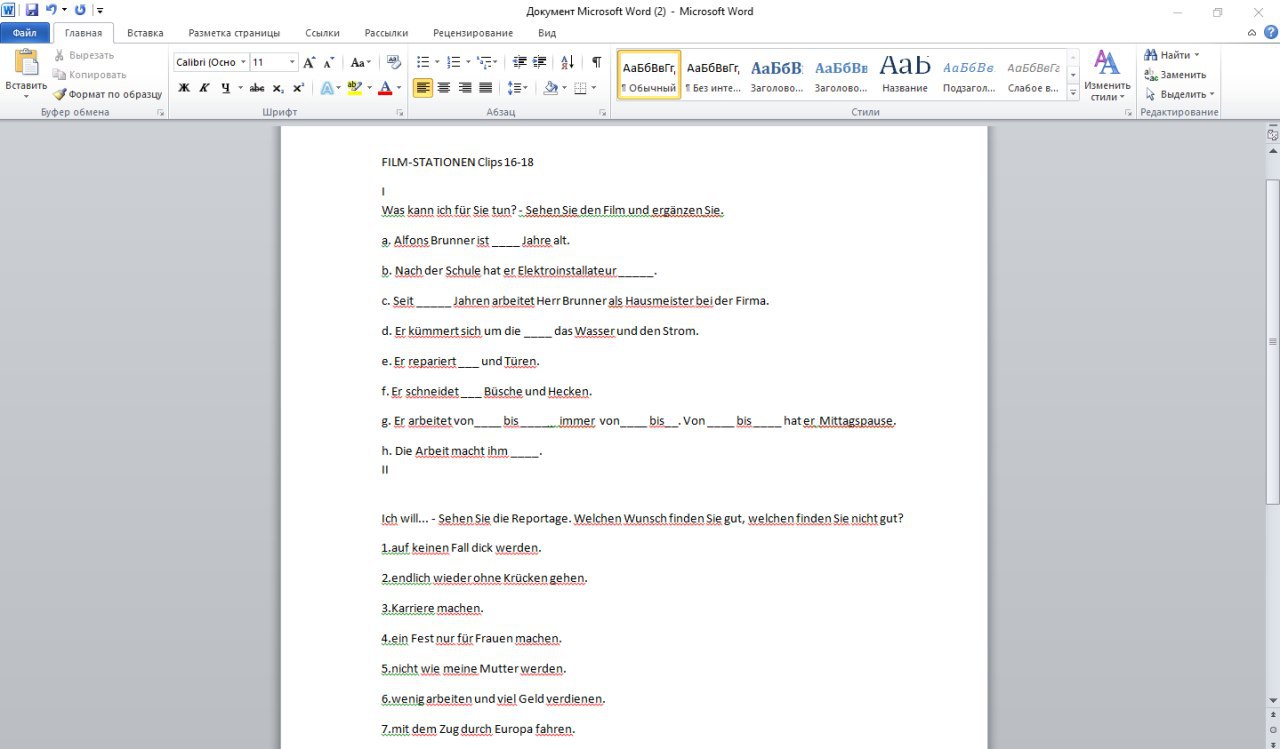Click the Subscript icon
The width and height of the screenshot is (1280, 749).
tap(278, 88)
